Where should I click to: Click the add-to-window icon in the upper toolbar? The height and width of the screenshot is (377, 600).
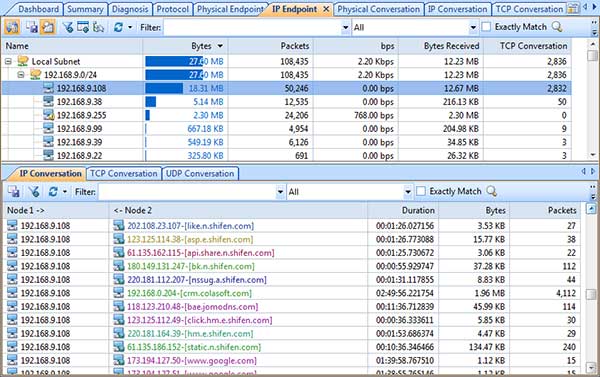click(x=83, y=27)
